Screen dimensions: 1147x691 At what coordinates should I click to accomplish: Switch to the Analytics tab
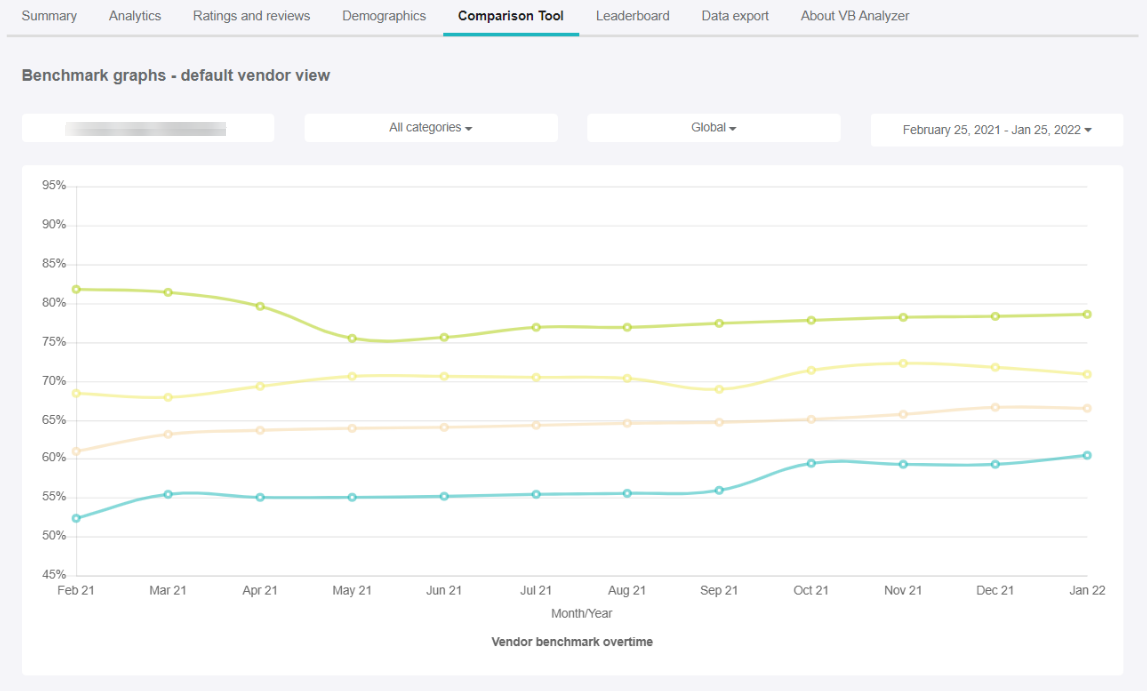tap(135, 16)
